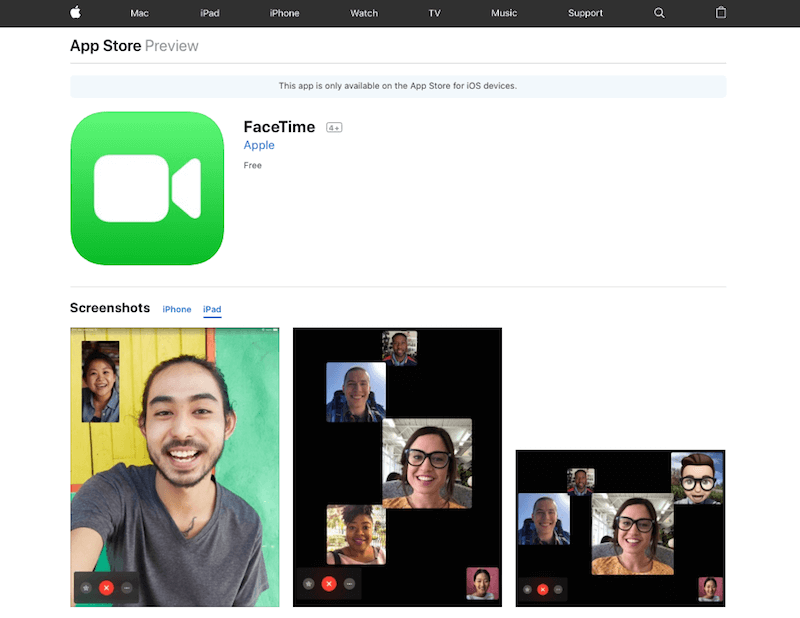The height and width of the screenshot is (618, 800).
Task: Open the portrait group call screenshot
Action: click(x=397, y=467)
